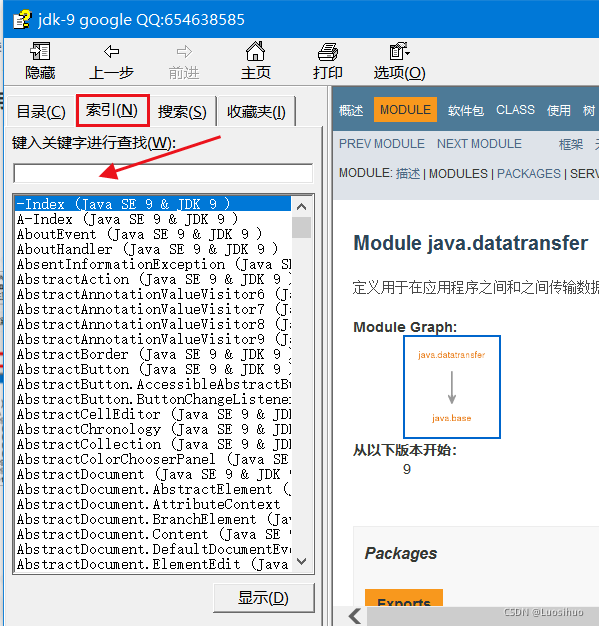Select 'AbstractDocument.ElementEdit' entry

pyautogui.click(x=153, y=565)
